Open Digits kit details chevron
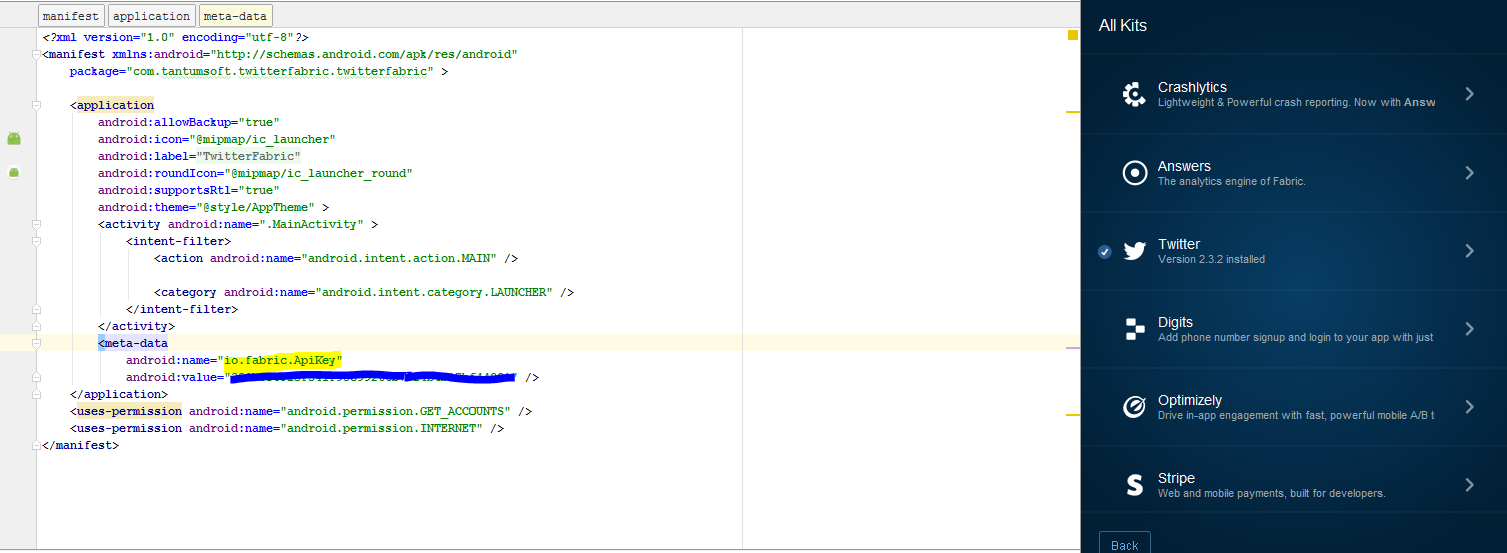 tap(1469, 328)
